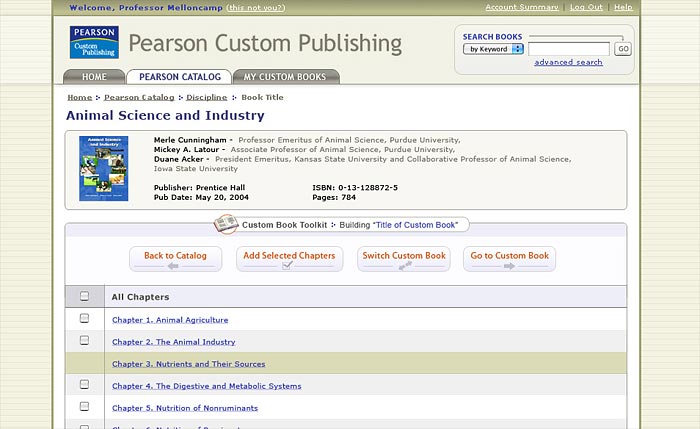700x429 pixels.
Task: Click into the Search Books text field
Action: click(x=569, y=49)
